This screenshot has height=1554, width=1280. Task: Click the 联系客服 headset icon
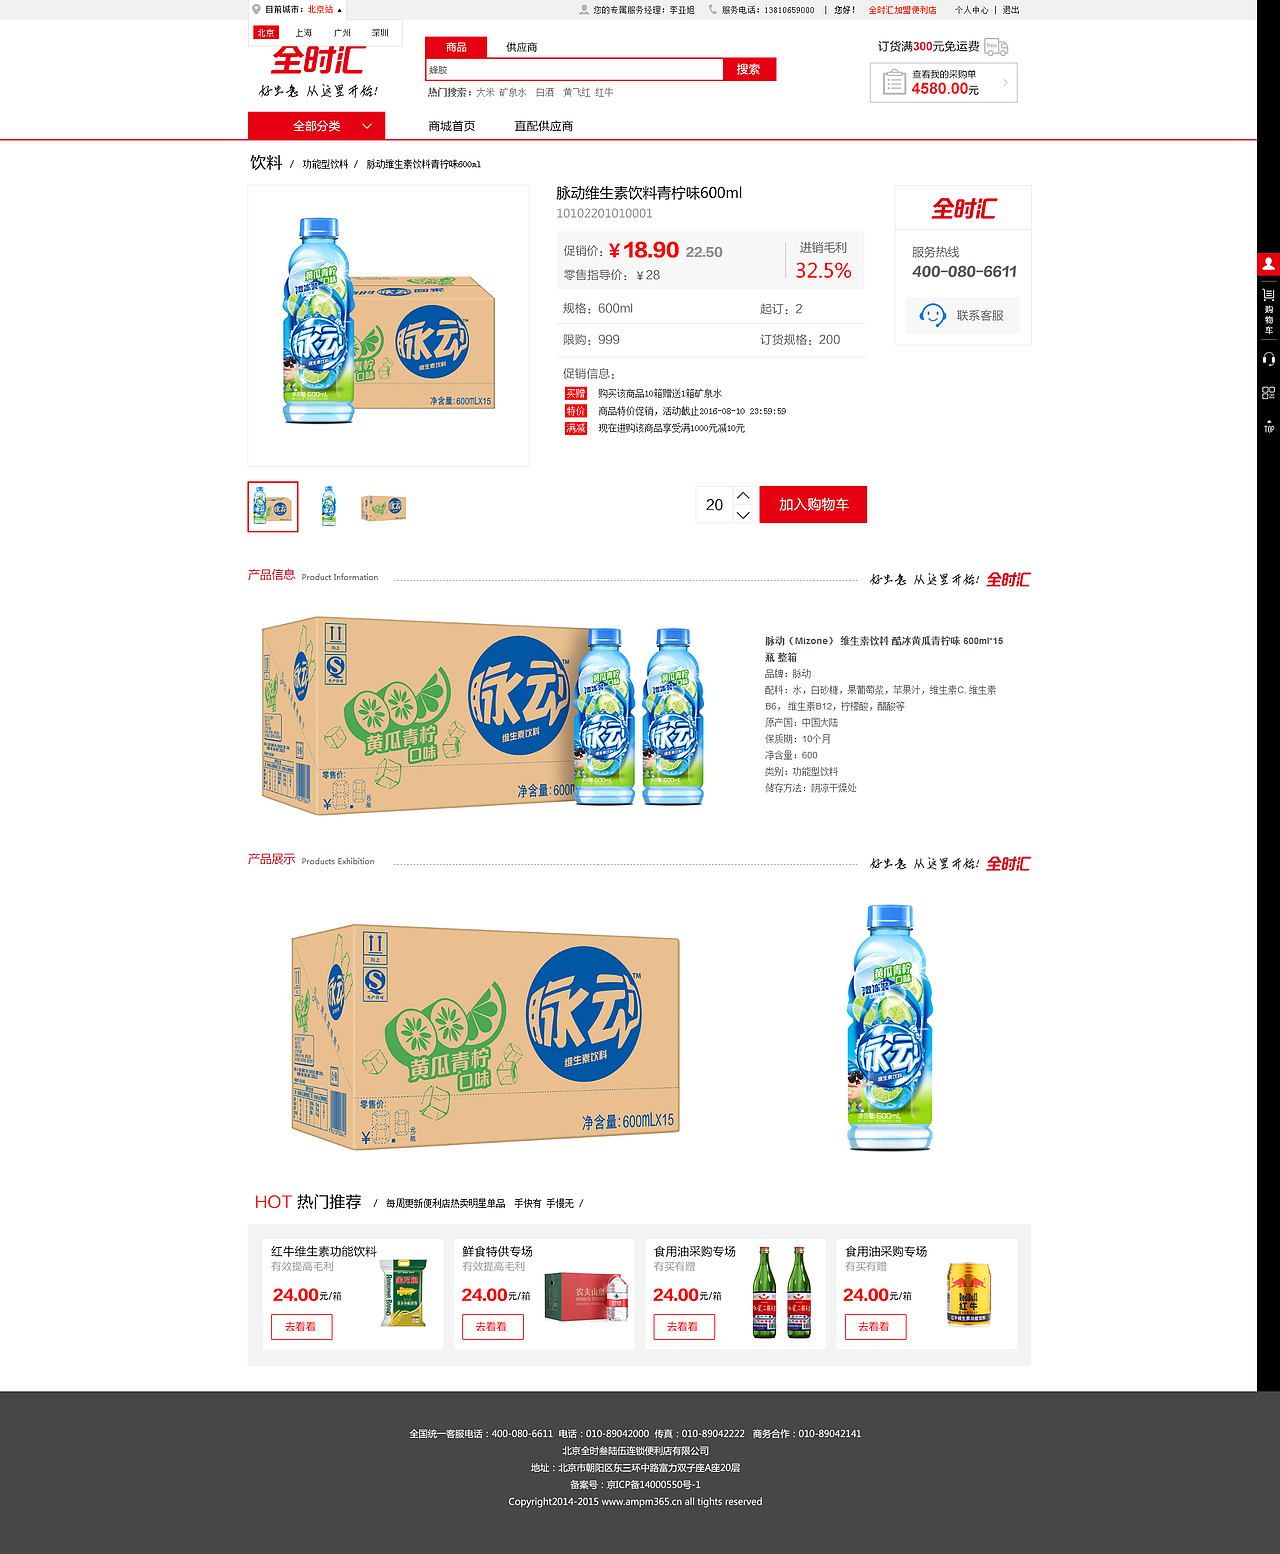pyautogui.click(x=932, y=315)
